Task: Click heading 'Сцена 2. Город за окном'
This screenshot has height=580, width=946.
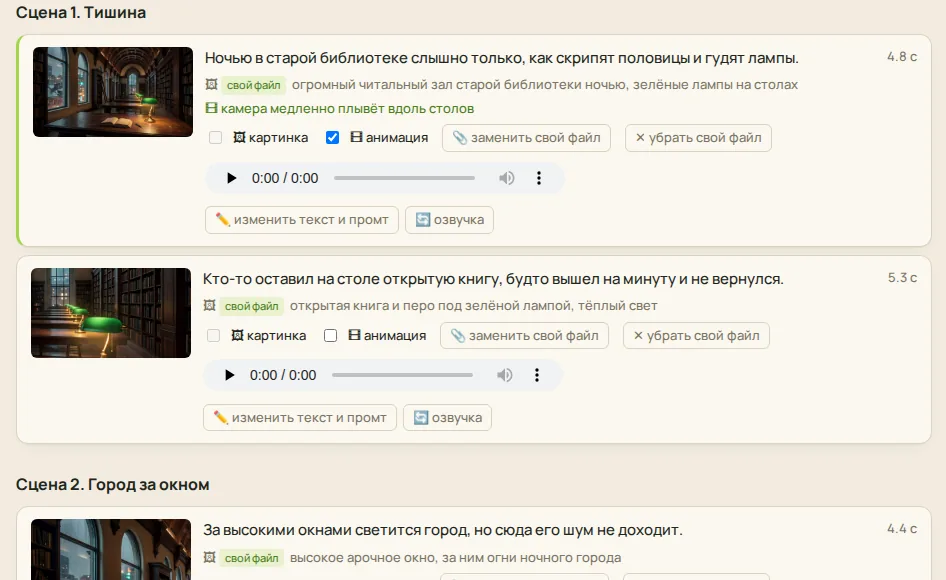Action: (x=113, y=485)
